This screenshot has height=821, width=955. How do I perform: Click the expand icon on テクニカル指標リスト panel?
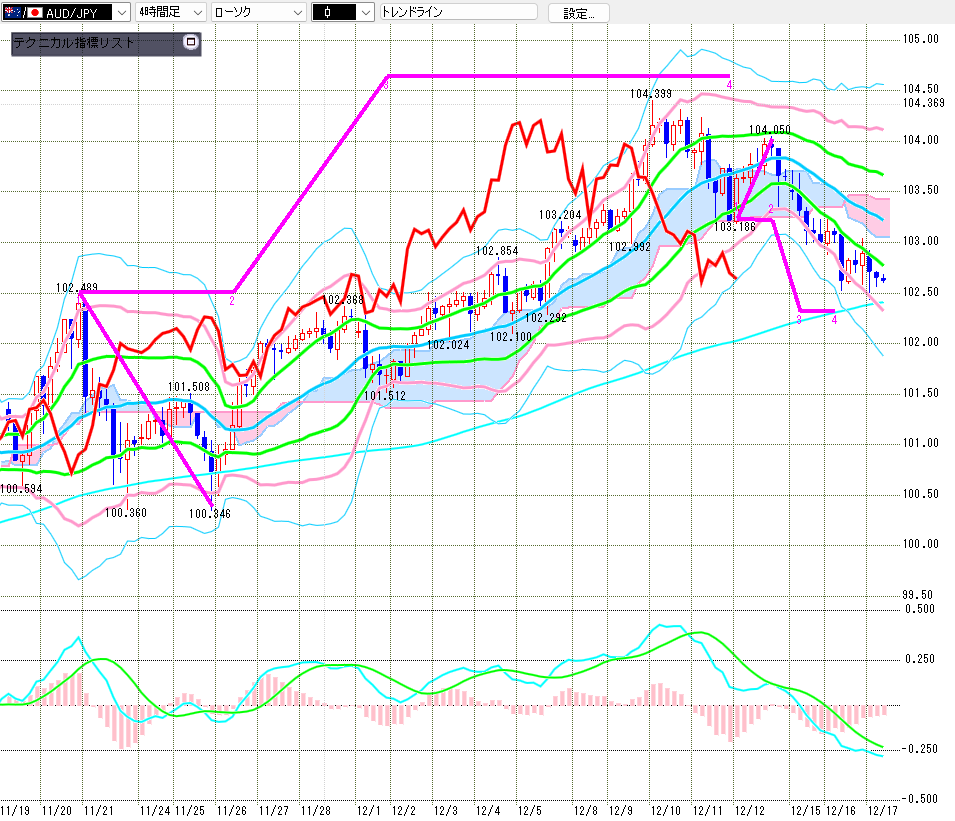click(x=192, y=43)
